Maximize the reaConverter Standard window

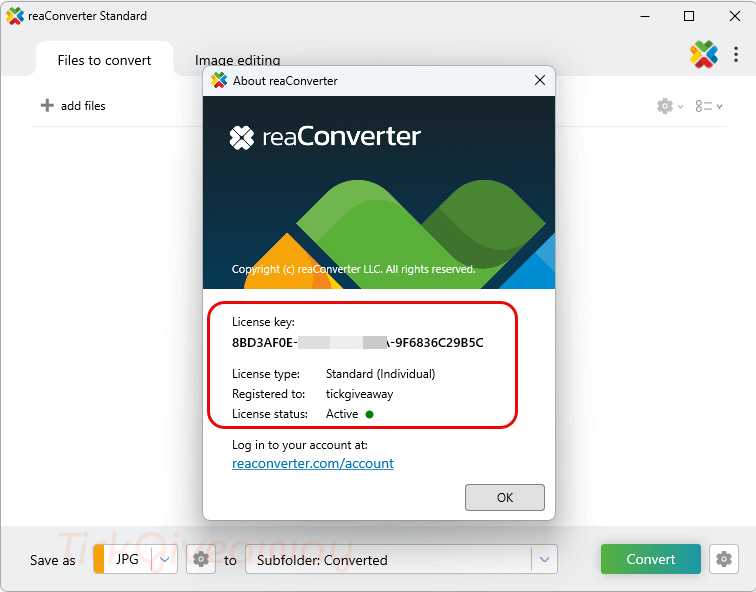[x=689, y=16]
